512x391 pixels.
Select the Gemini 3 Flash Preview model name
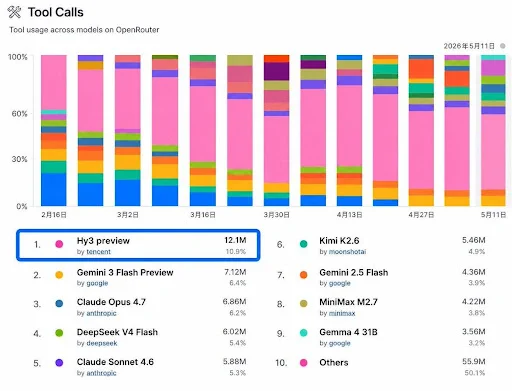point(125,273)
